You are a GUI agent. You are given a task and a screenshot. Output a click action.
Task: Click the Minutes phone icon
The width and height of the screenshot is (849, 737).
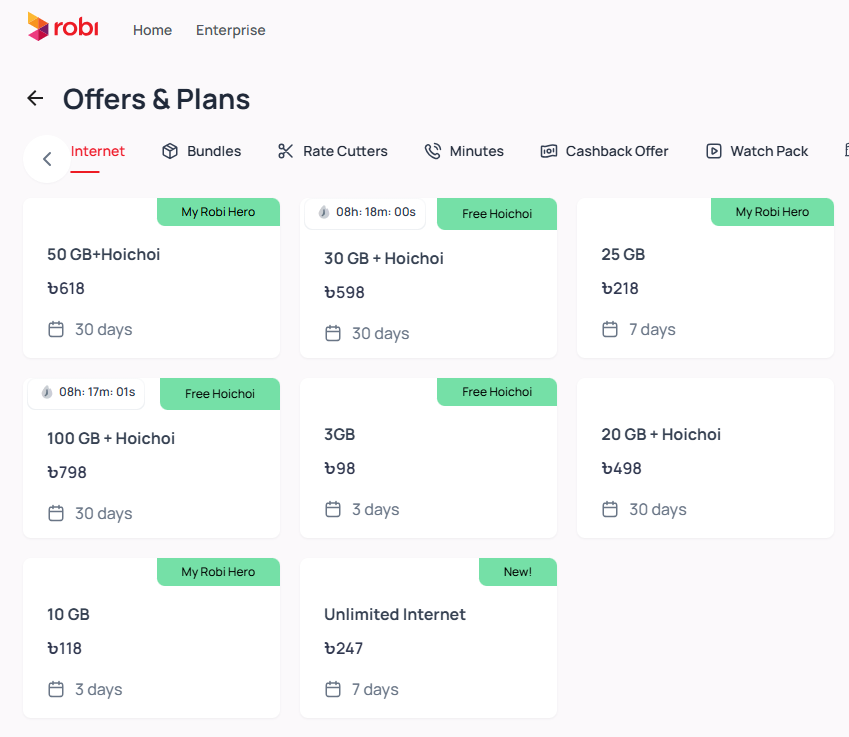point(433,151)
